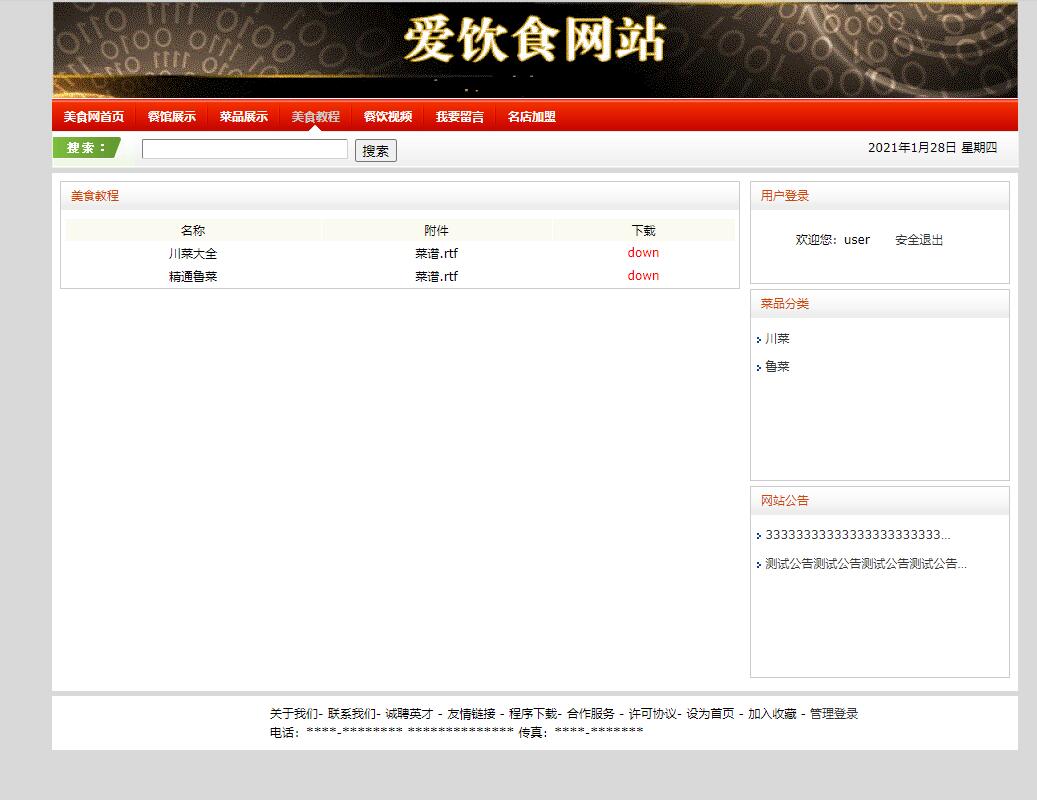Open the 名店加盟 navigation item
1037x800 pixels.
point(531,115)
